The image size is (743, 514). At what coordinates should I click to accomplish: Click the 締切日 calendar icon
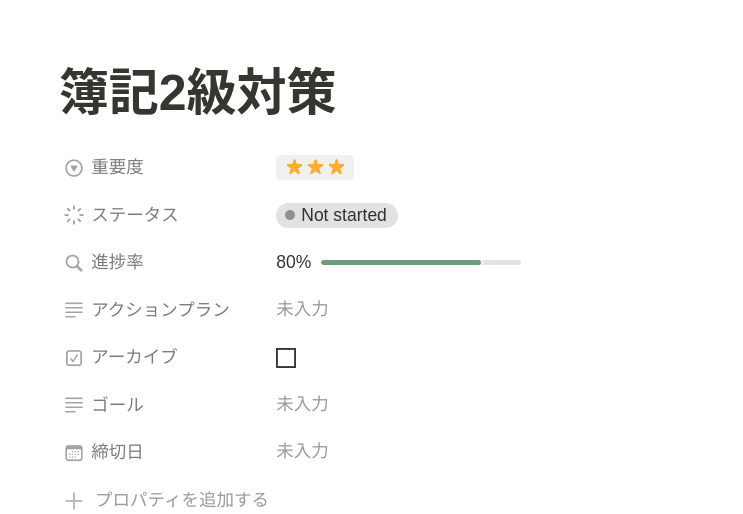74,453
